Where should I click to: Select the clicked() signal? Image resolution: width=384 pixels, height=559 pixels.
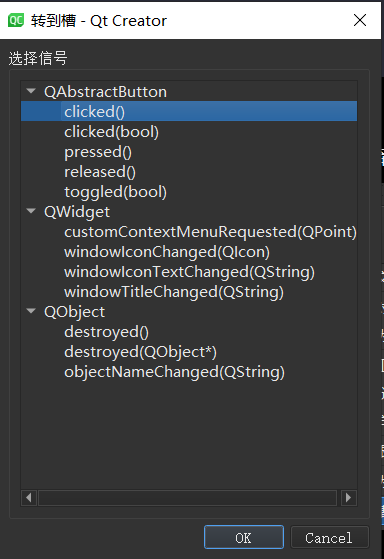point(94,112)
